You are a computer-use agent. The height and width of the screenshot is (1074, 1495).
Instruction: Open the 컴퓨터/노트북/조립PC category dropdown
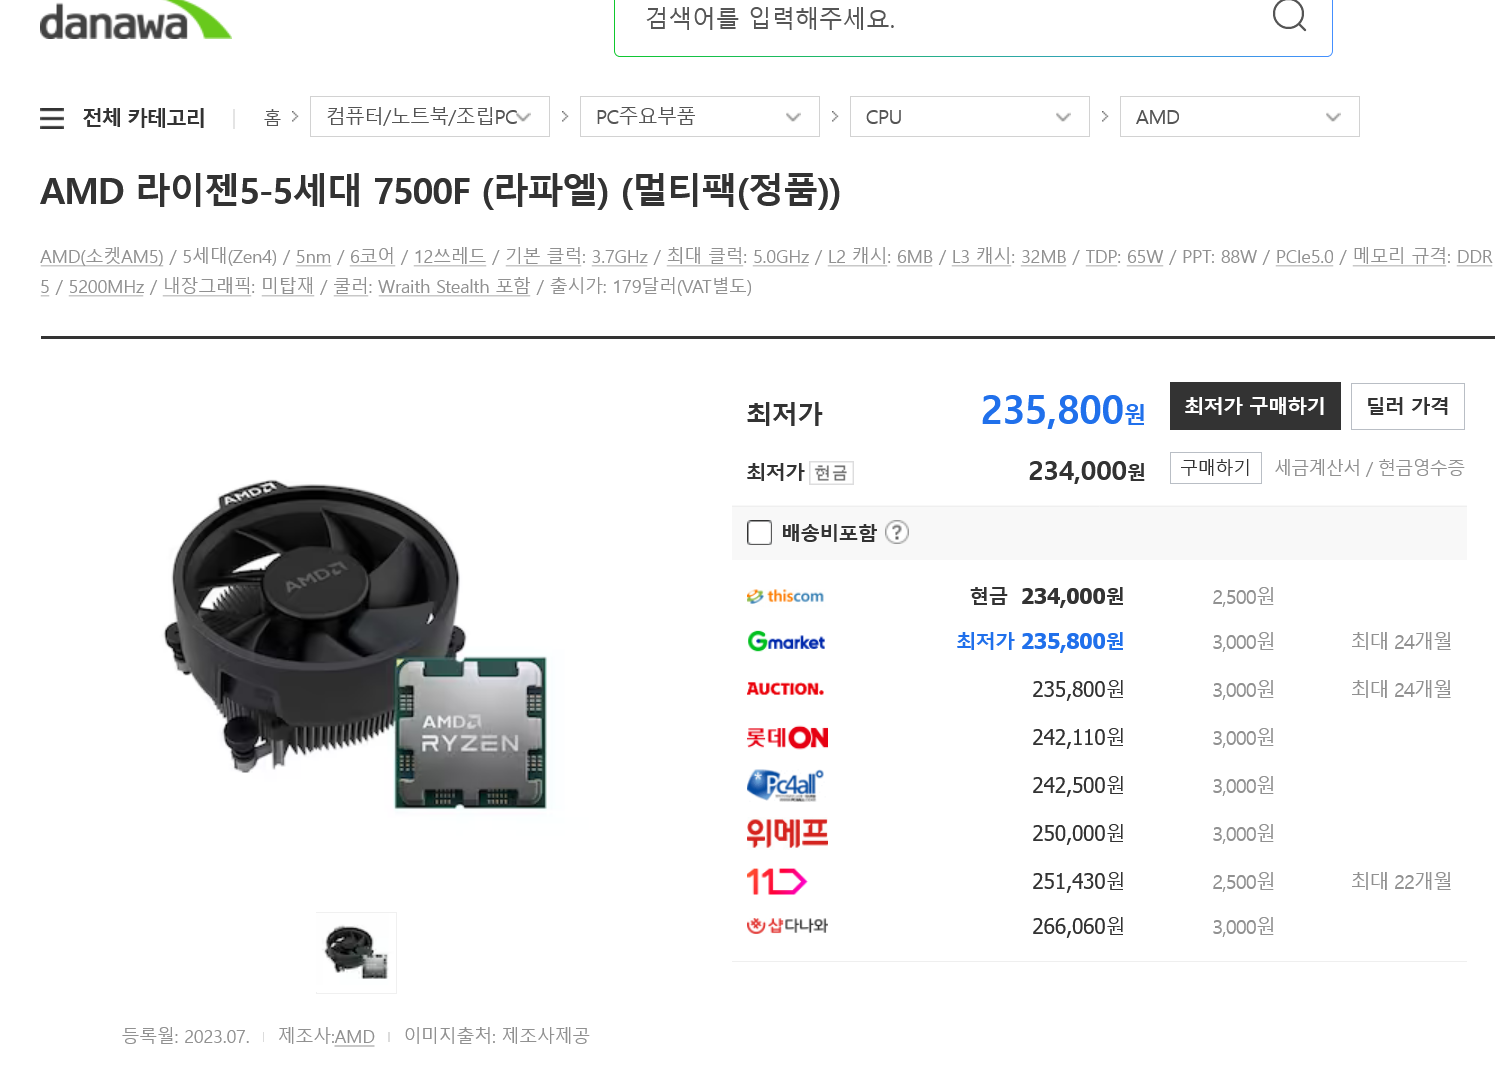pos(430,117)
